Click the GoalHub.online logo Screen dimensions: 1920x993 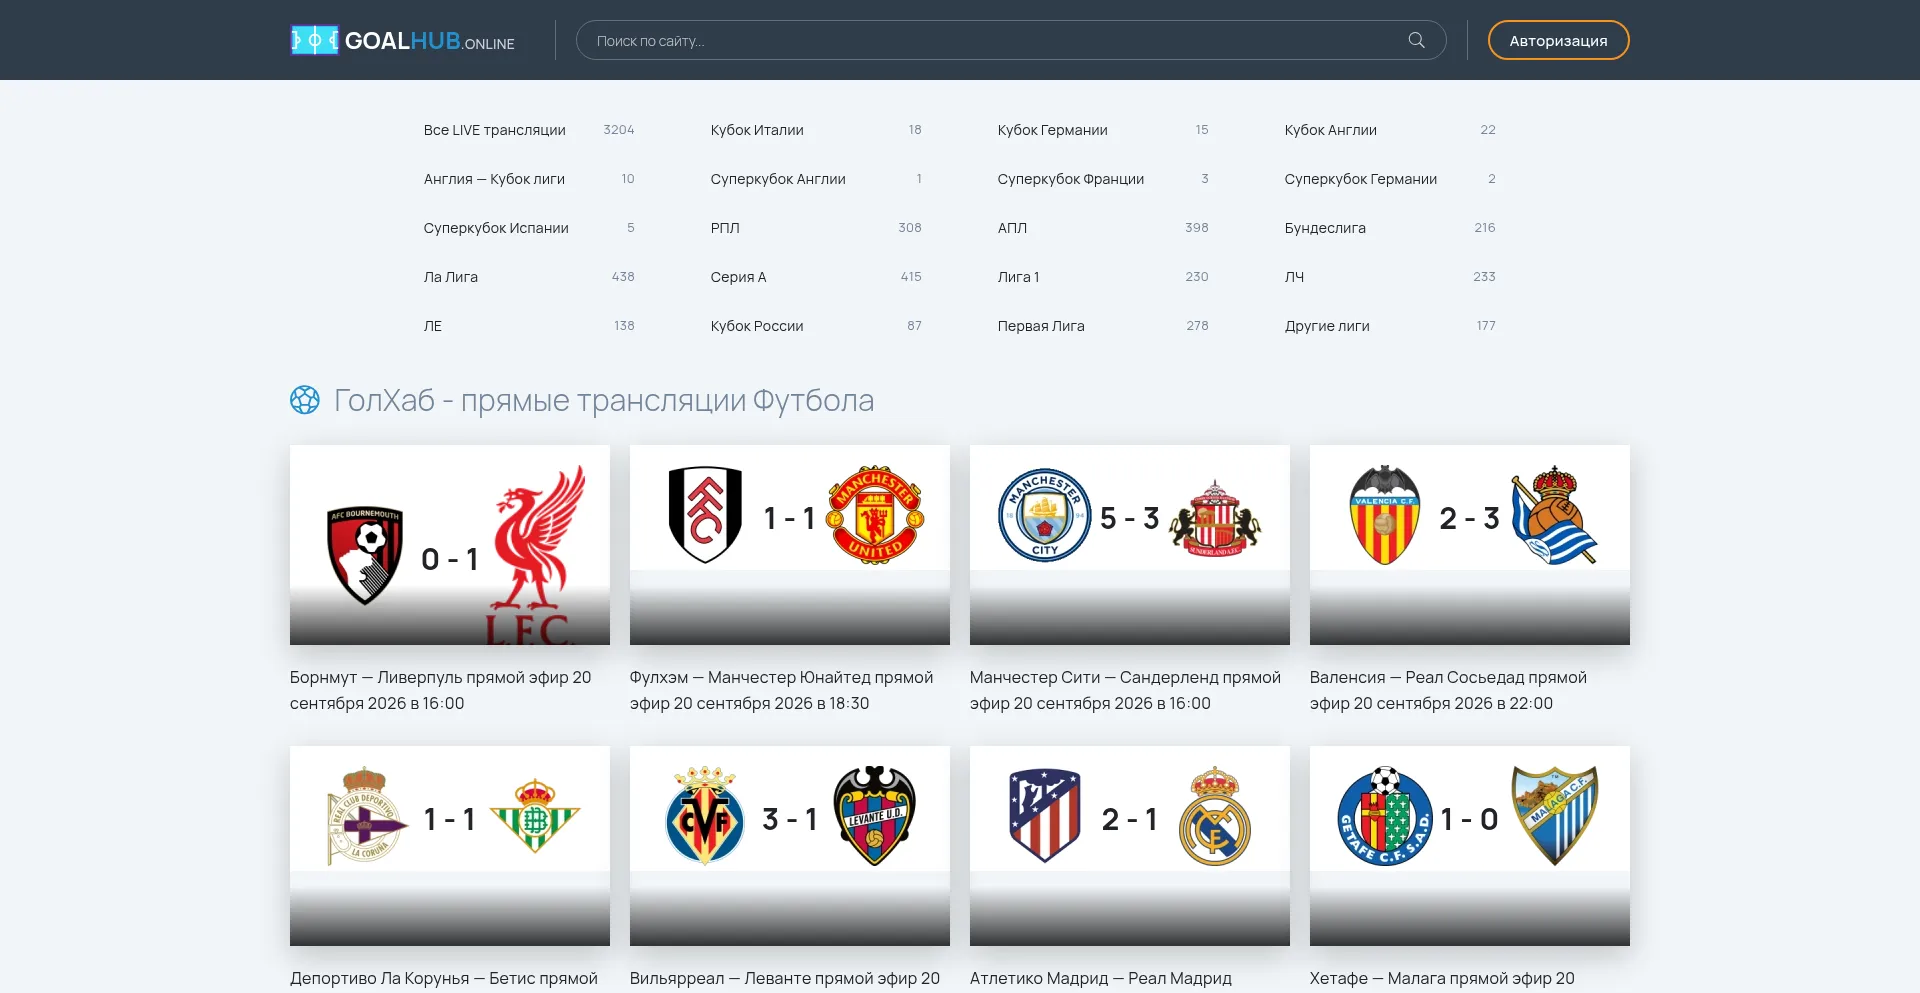pos(402,40)
